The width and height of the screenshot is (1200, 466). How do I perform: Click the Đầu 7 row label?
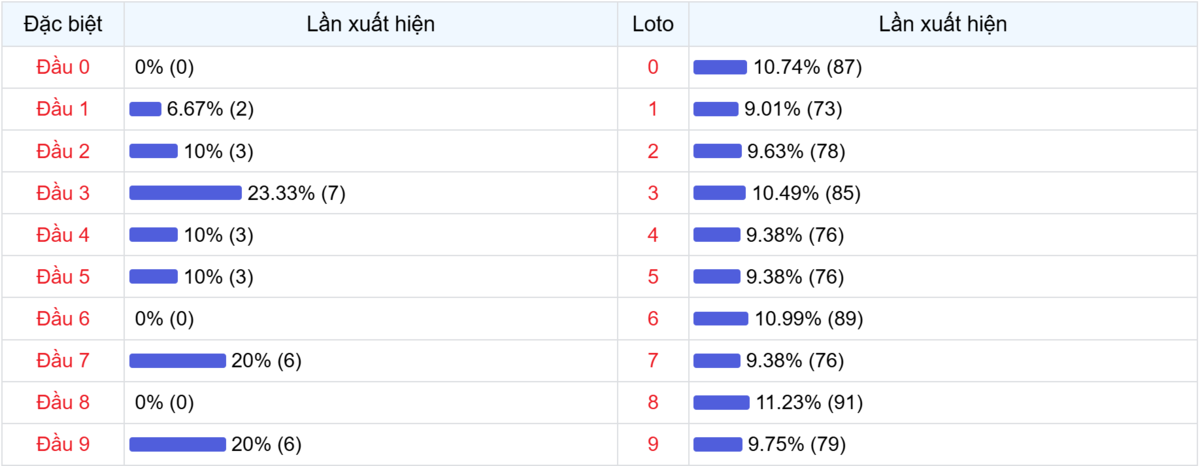(x=63, y=361)
